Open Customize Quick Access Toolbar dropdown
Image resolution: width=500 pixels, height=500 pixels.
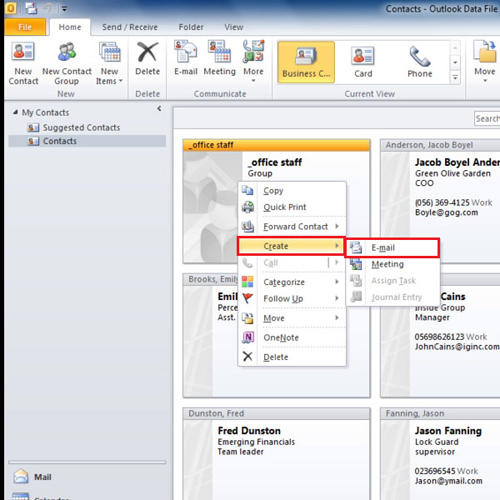[x=64, y=9]
